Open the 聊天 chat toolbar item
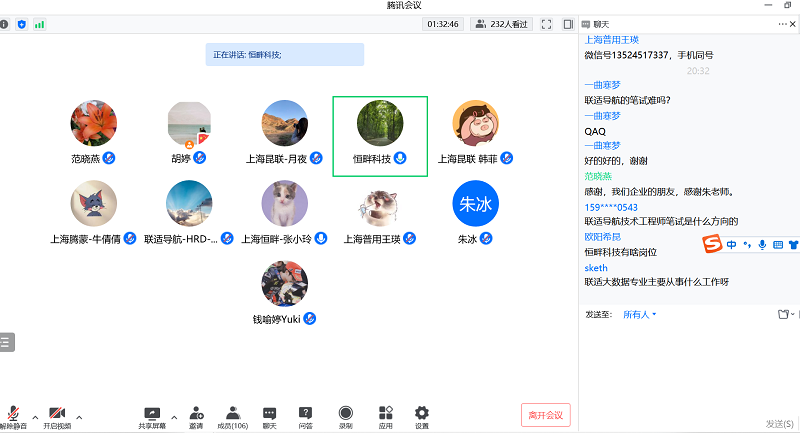 [269, 413]
